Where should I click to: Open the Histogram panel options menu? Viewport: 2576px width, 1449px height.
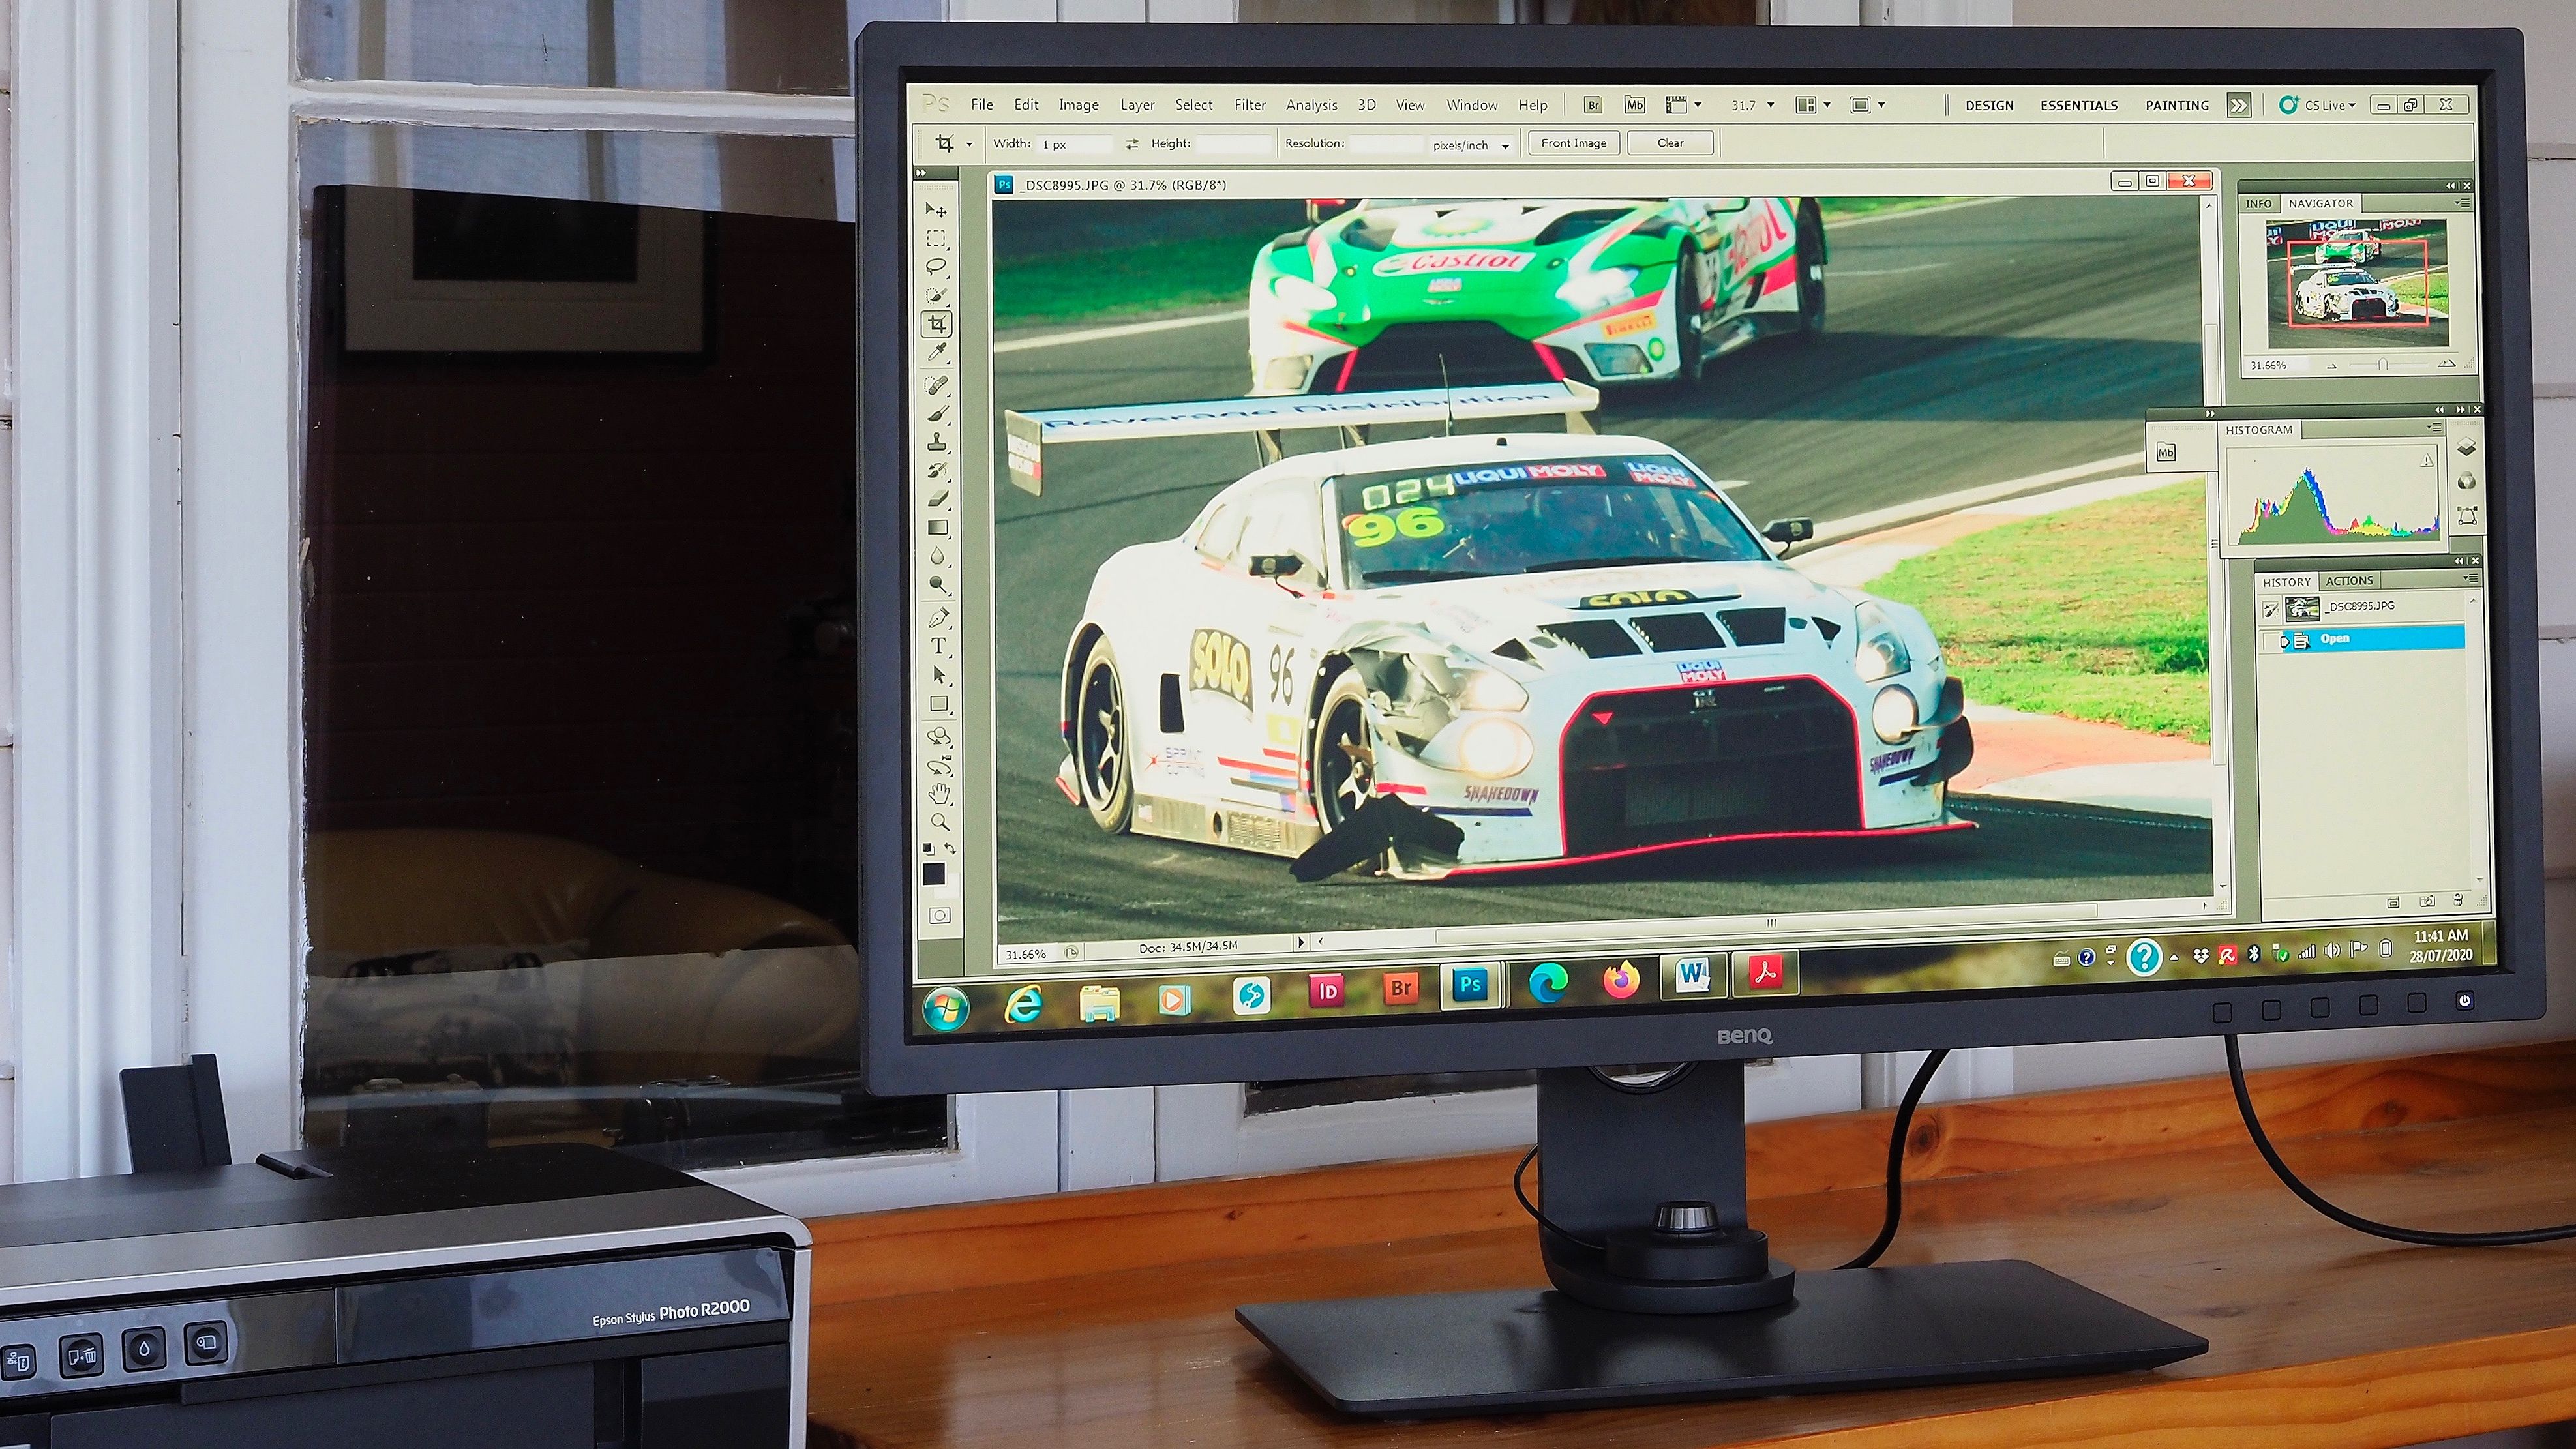(2434, 427)
